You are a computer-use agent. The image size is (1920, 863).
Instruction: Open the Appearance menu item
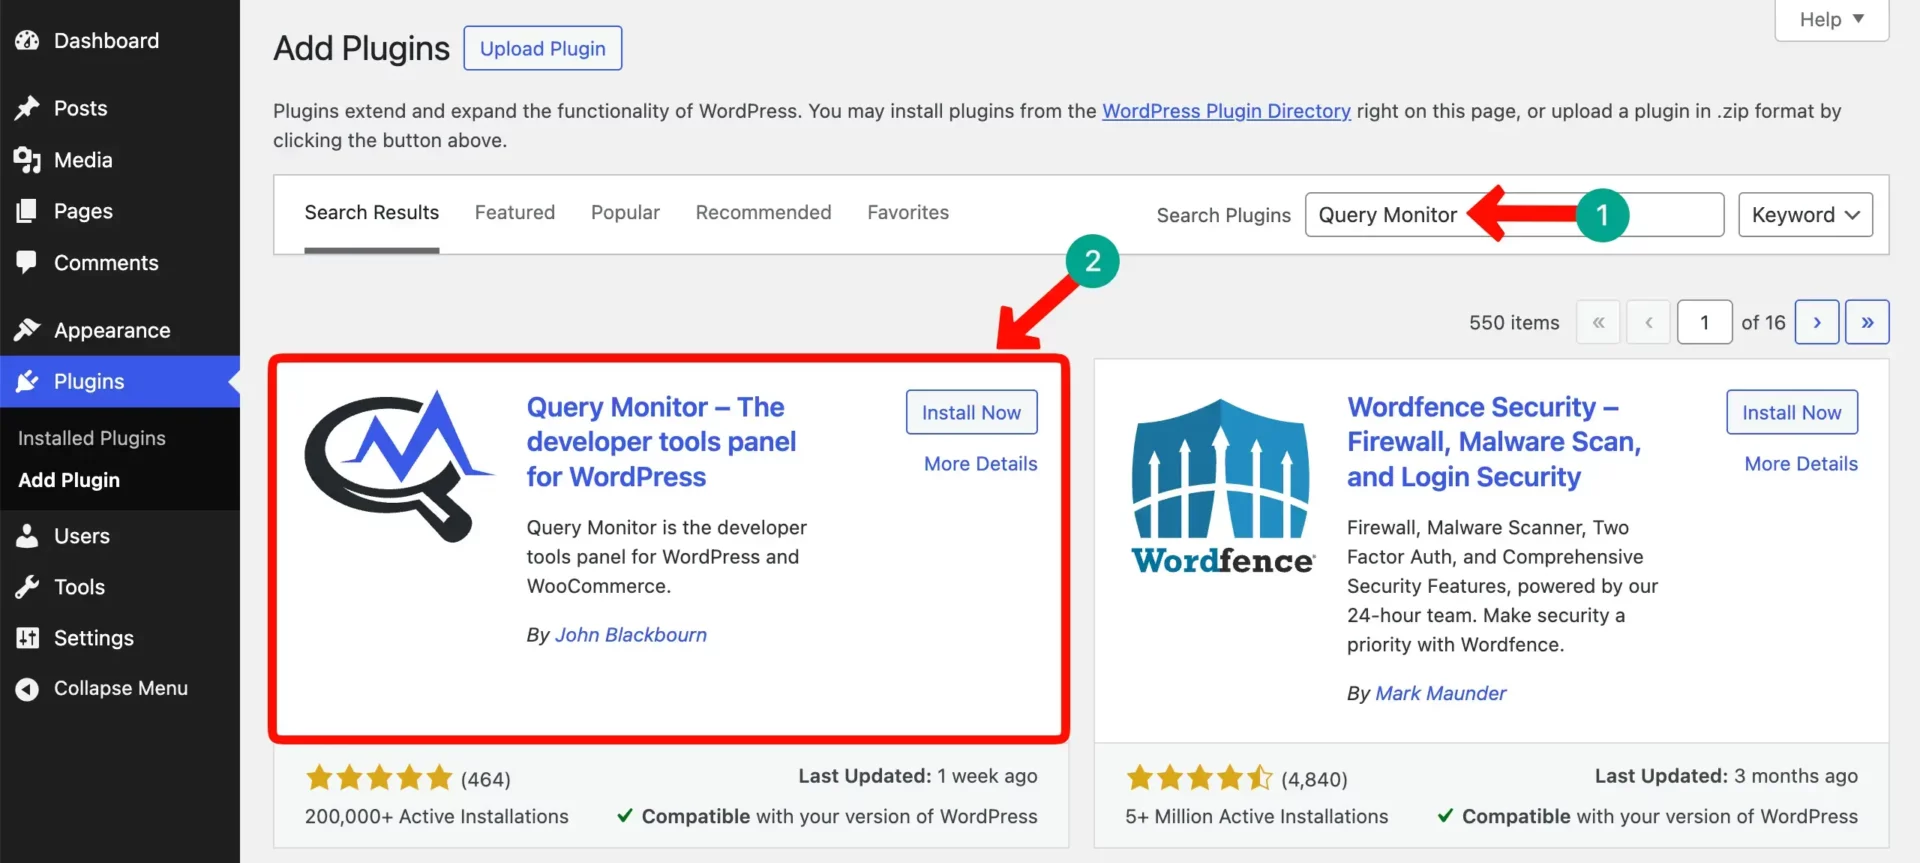[x=112, y=330]
